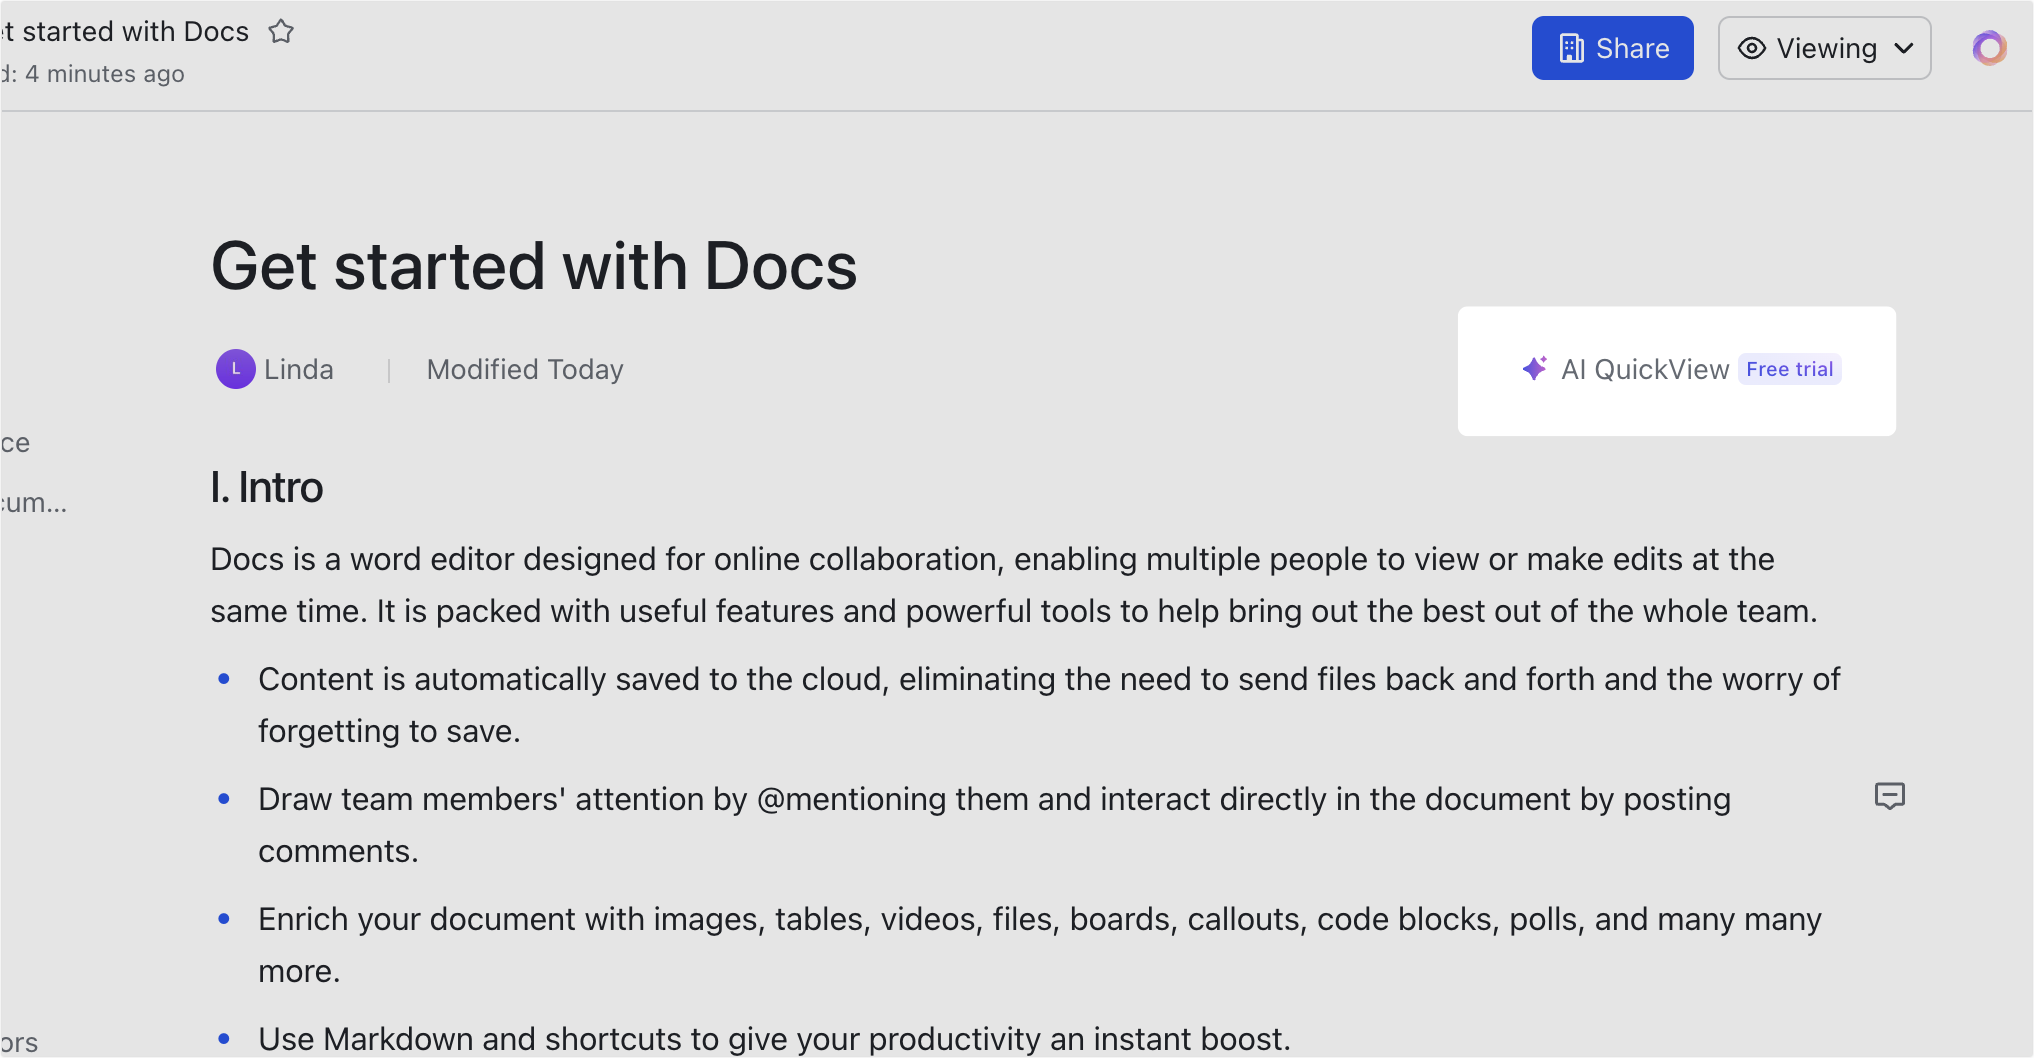Open the Viewing mode dropdown
The height and width of the screenshot is (1058, 2034).
[x=1824, y=48]
